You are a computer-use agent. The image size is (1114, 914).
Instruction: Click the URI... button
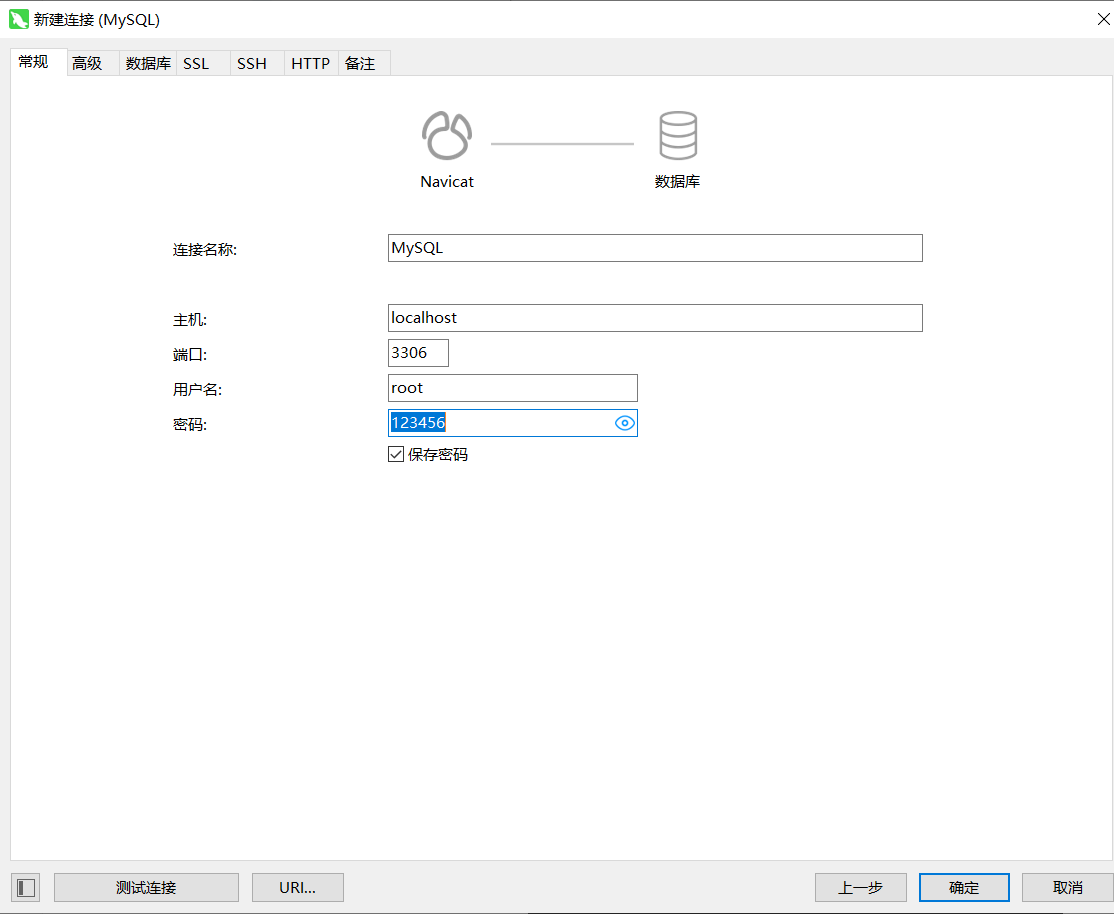point(297,887)
